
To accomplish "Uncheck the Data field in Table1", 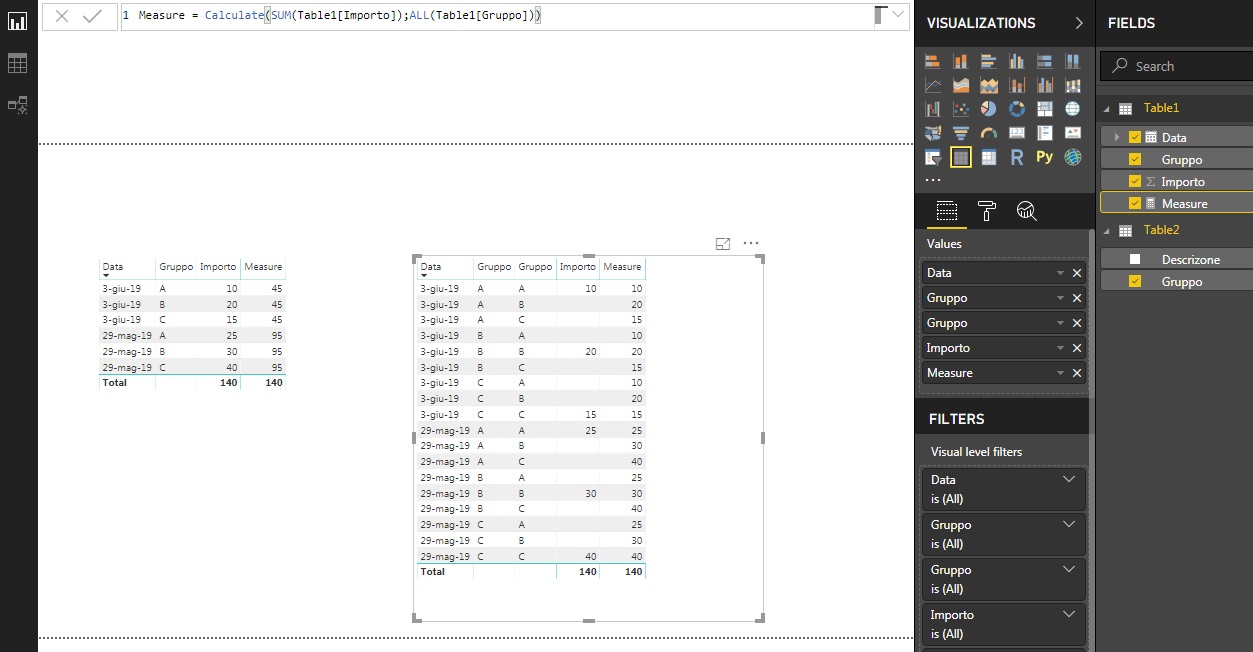I will [x=1135, y=137].
